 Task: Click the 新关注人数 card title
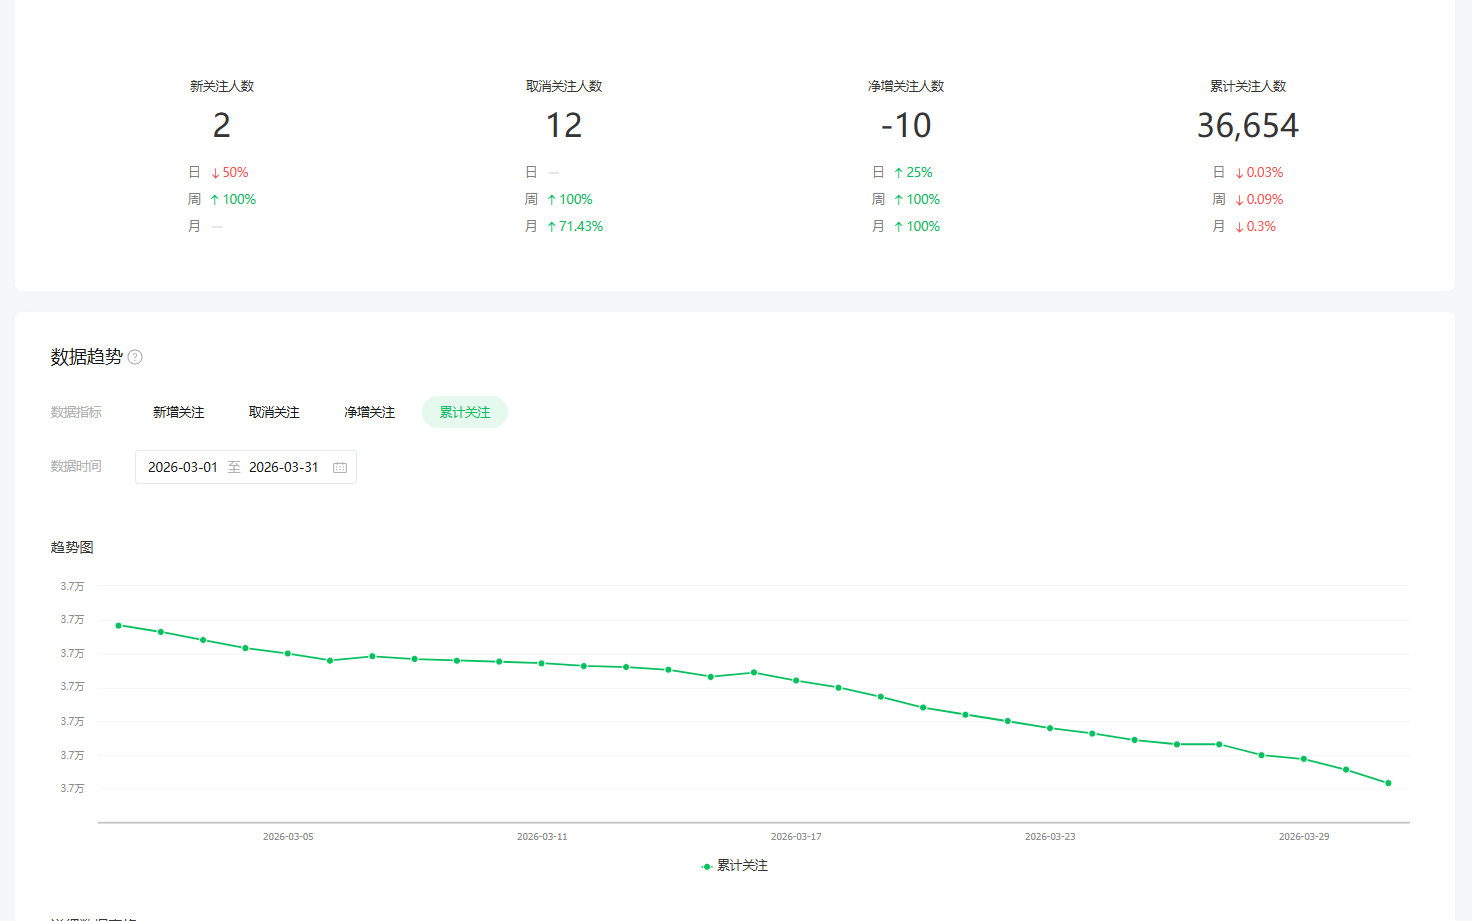click(x=222, y=86)
